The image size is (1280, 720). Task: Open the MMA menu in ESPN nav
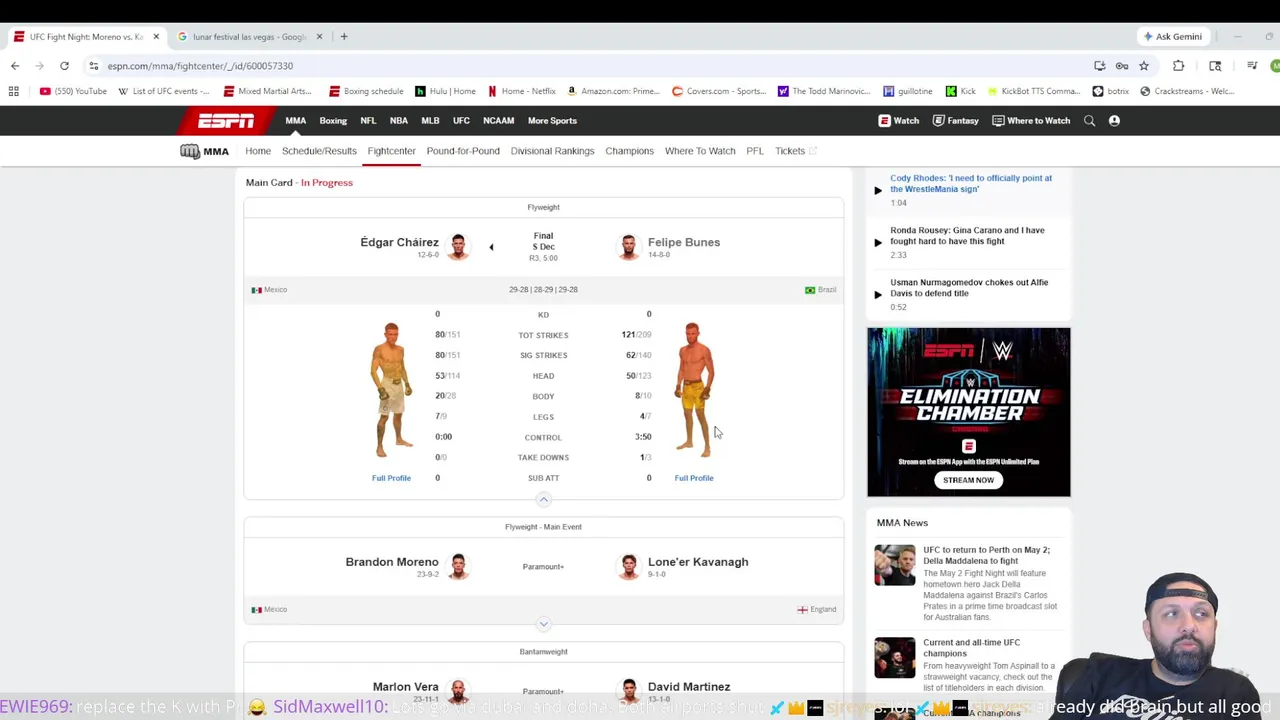pos(295,121)
